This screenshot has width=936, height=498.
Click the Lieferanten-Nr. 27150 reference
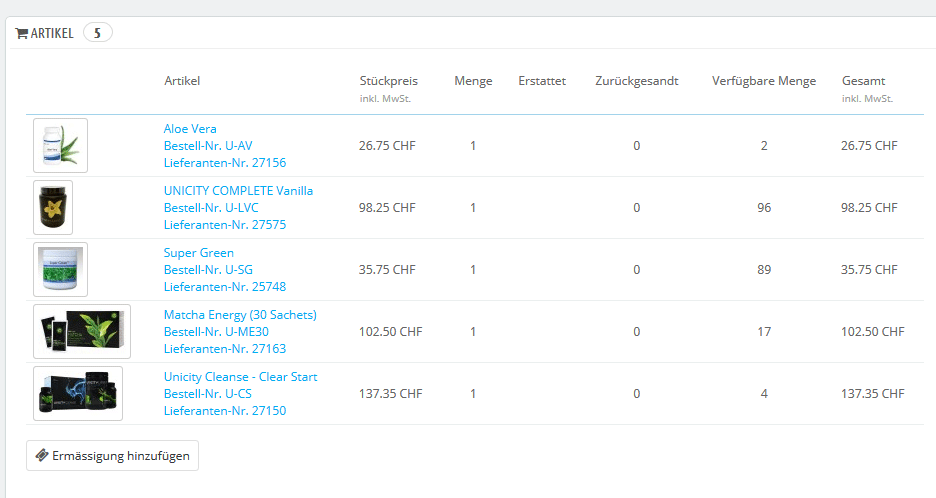click(224, 411)
